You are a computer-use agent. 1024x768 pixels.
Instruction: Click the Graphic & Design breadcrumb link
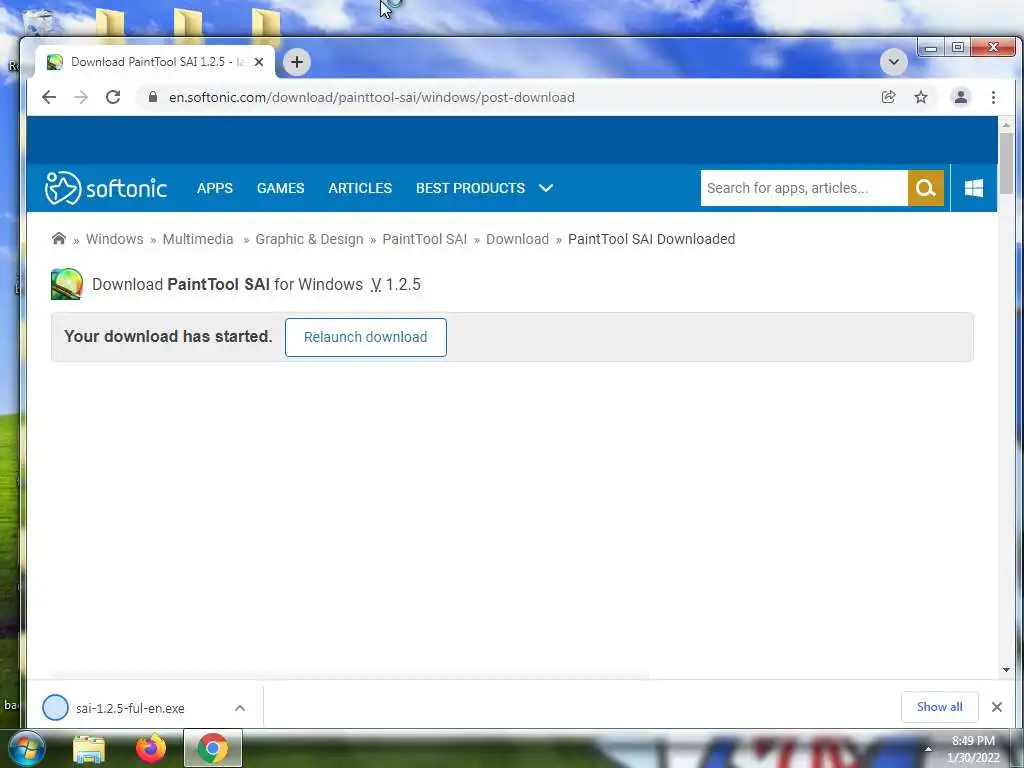tap(309, 239)
